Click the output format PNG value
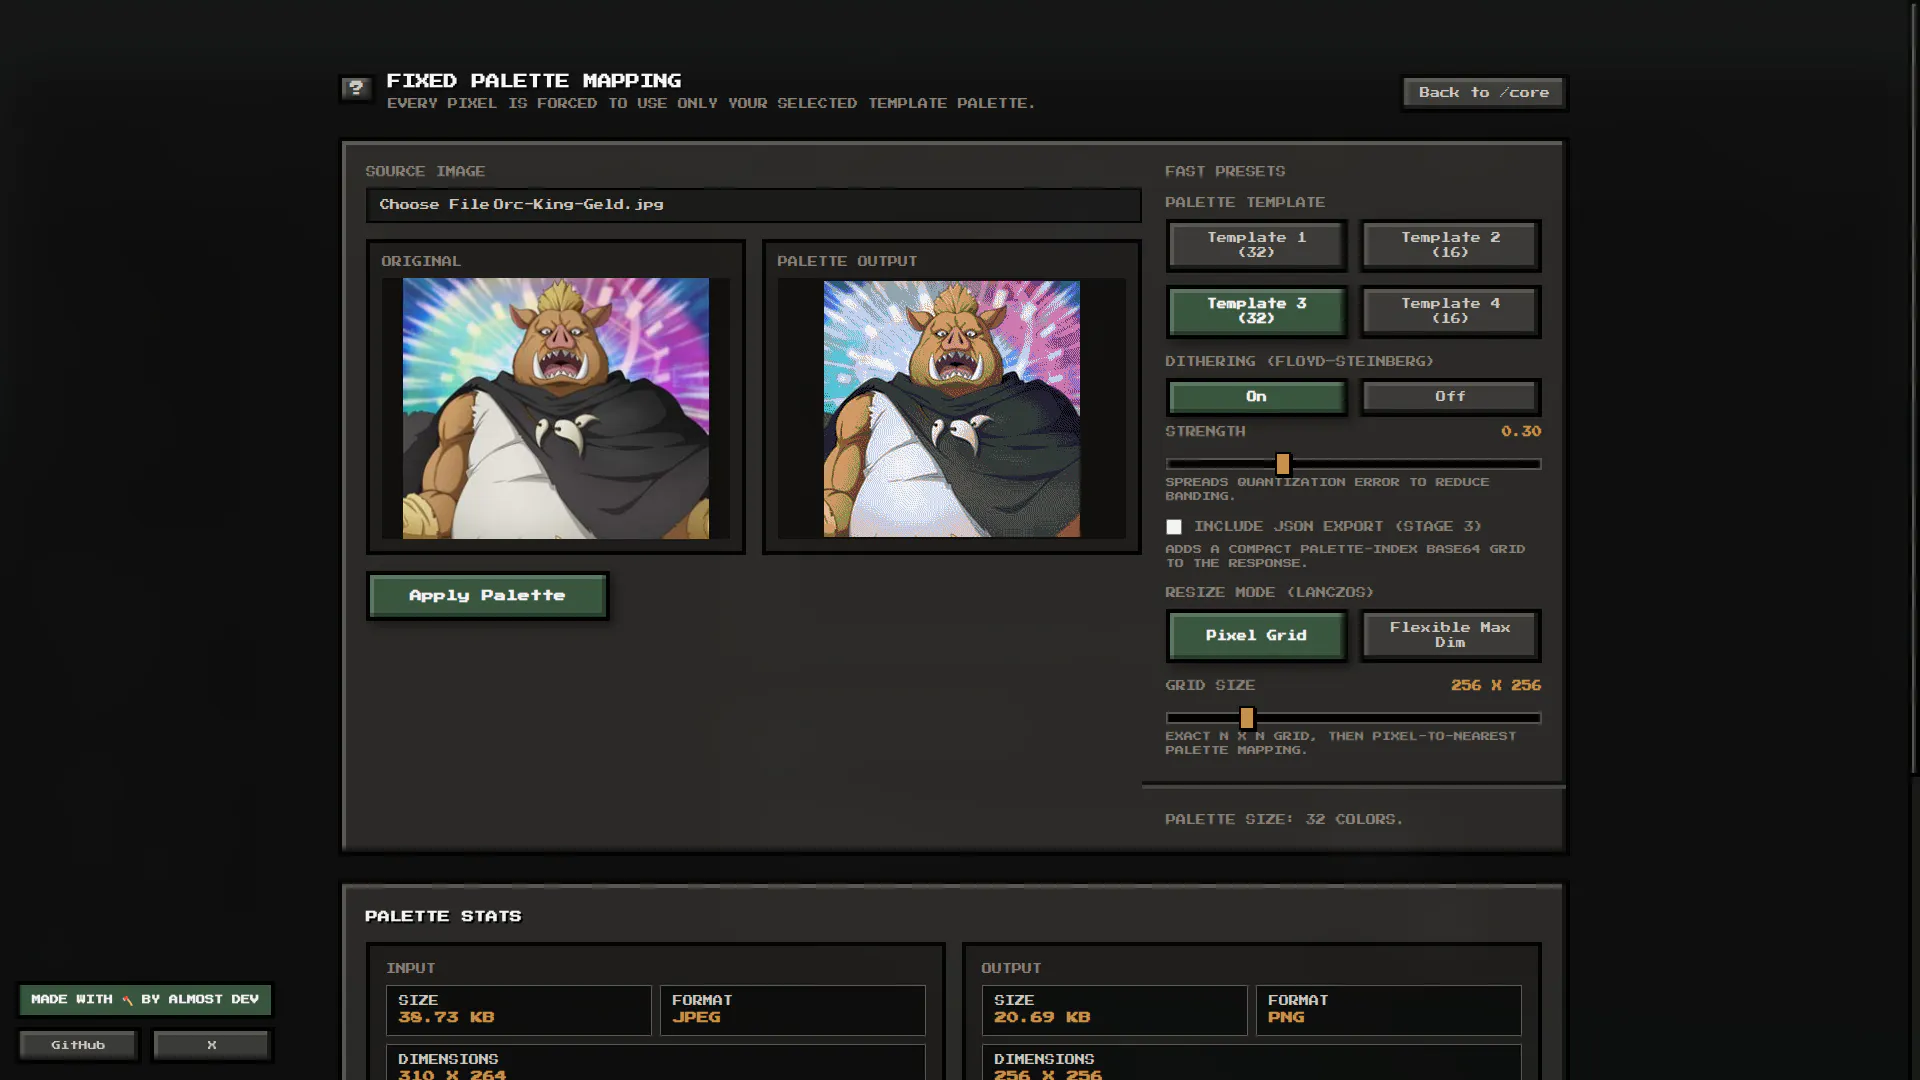Viewport: 1920px width, 1080px height. point(1286,1017)
